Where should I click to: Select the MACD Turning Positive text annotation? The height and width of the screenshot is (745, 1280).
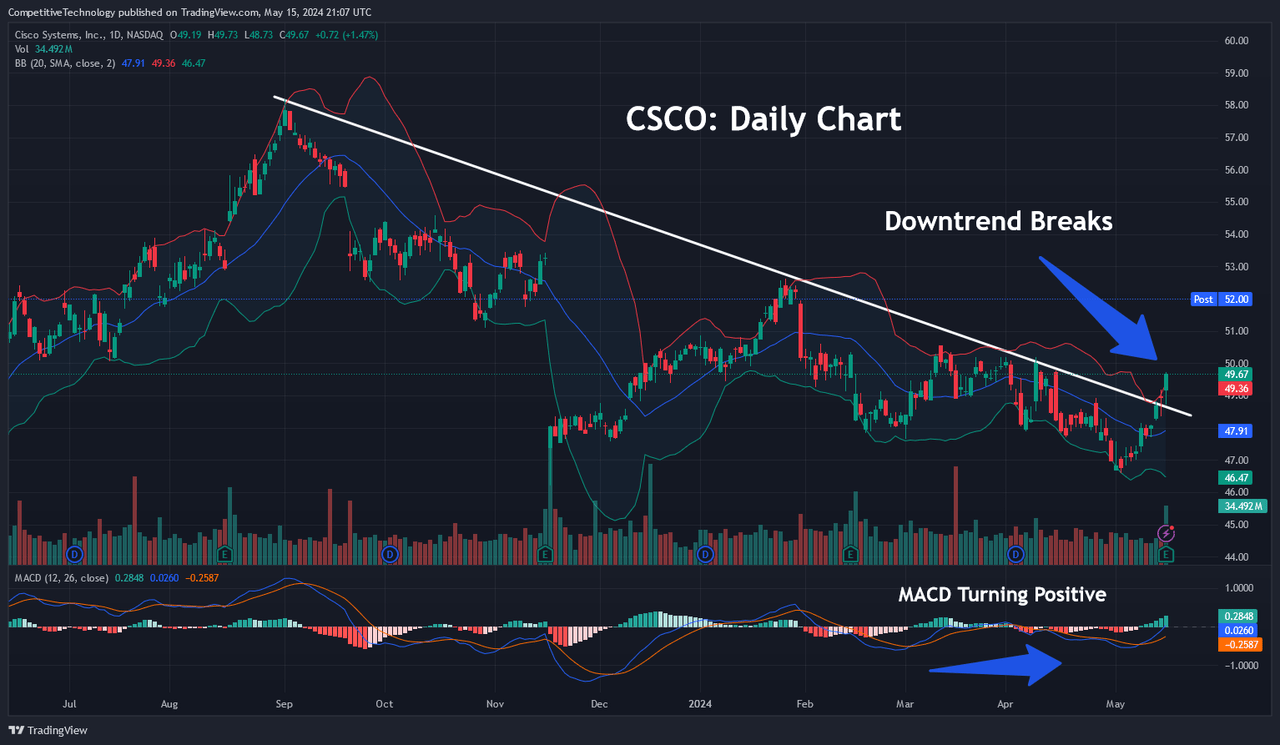1002,594
